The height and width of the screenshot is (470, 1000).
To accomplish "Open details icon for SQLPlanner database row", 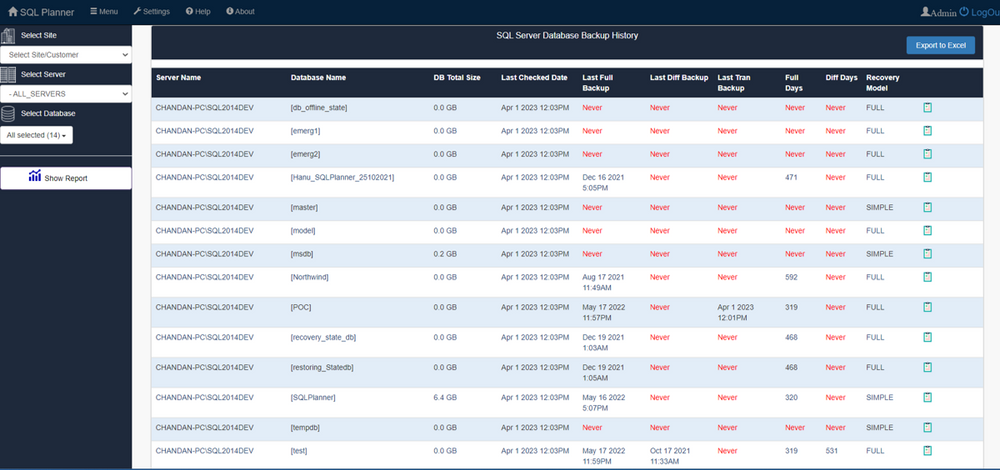I will click(927, 397).
